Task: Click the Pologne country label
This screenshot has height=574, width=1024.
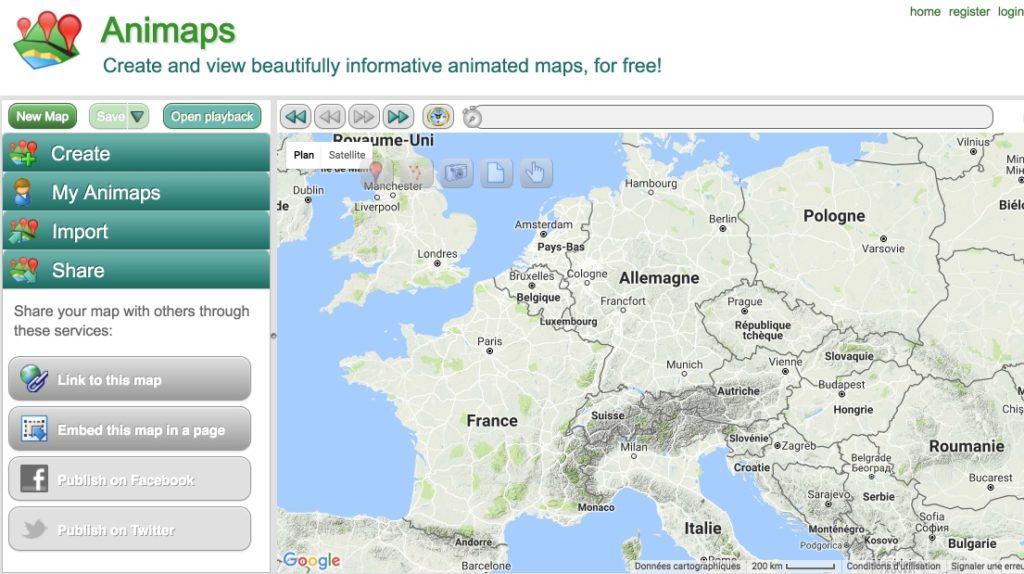Action: (834, 216)
